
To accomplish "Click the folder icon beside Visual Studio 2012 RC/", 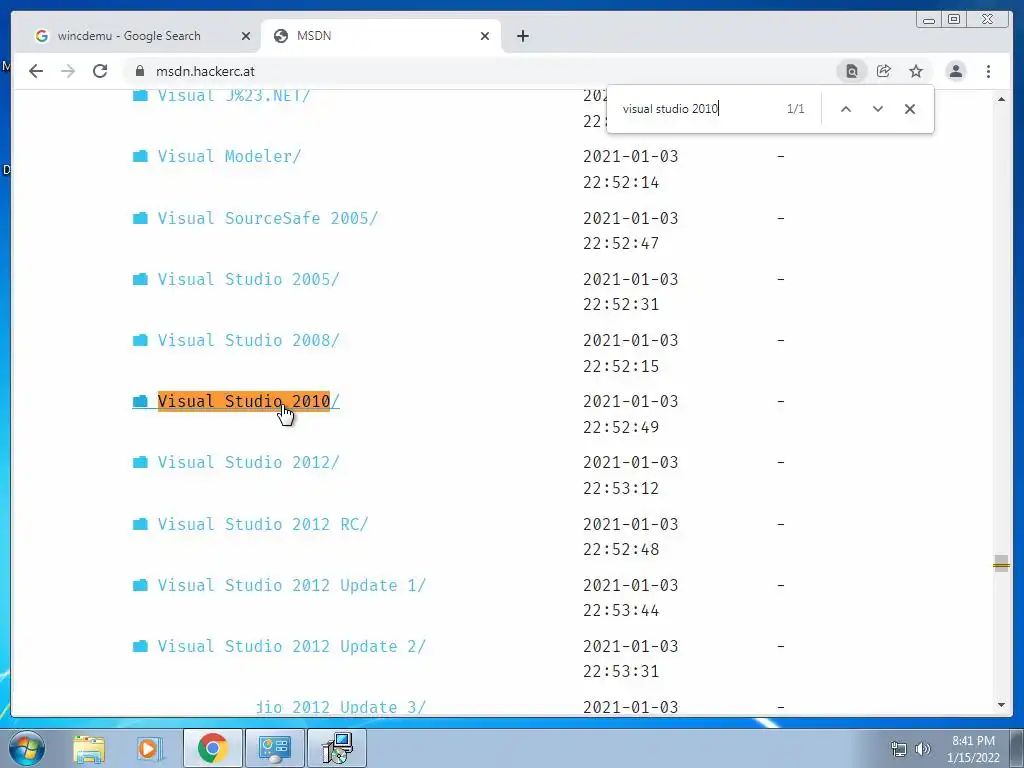I will (140, 524).
